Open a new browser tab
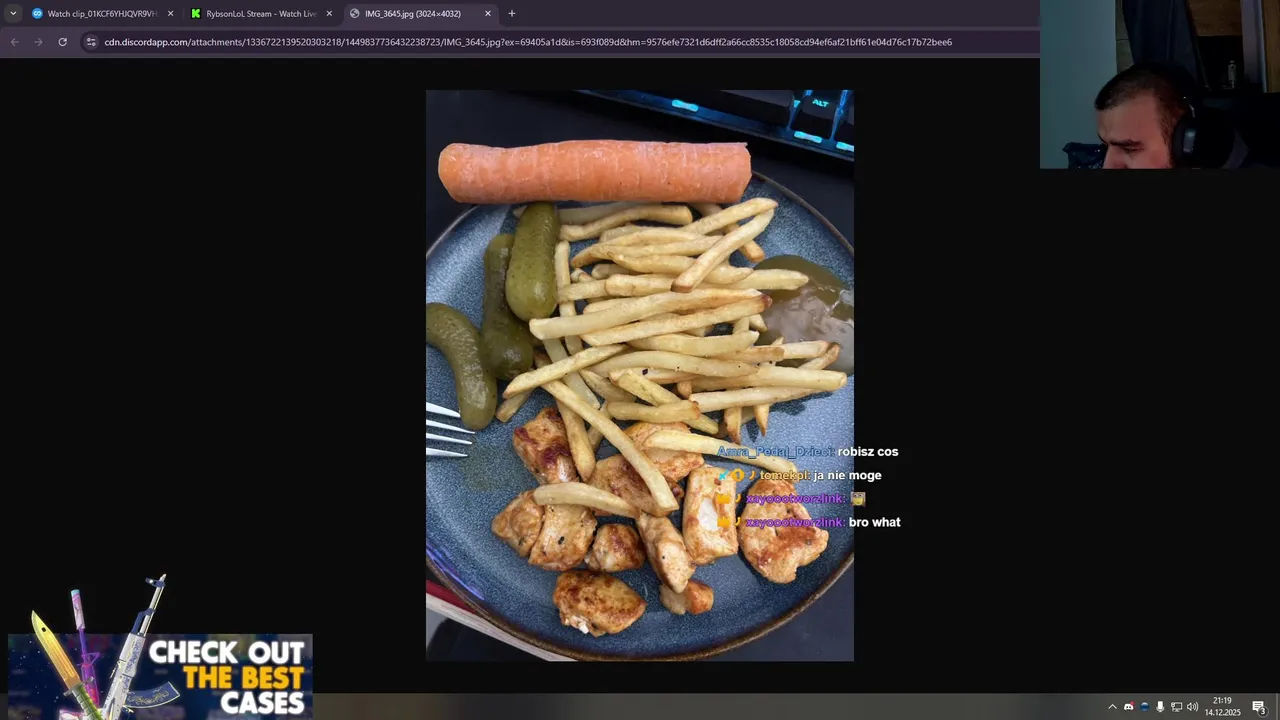 512,13
